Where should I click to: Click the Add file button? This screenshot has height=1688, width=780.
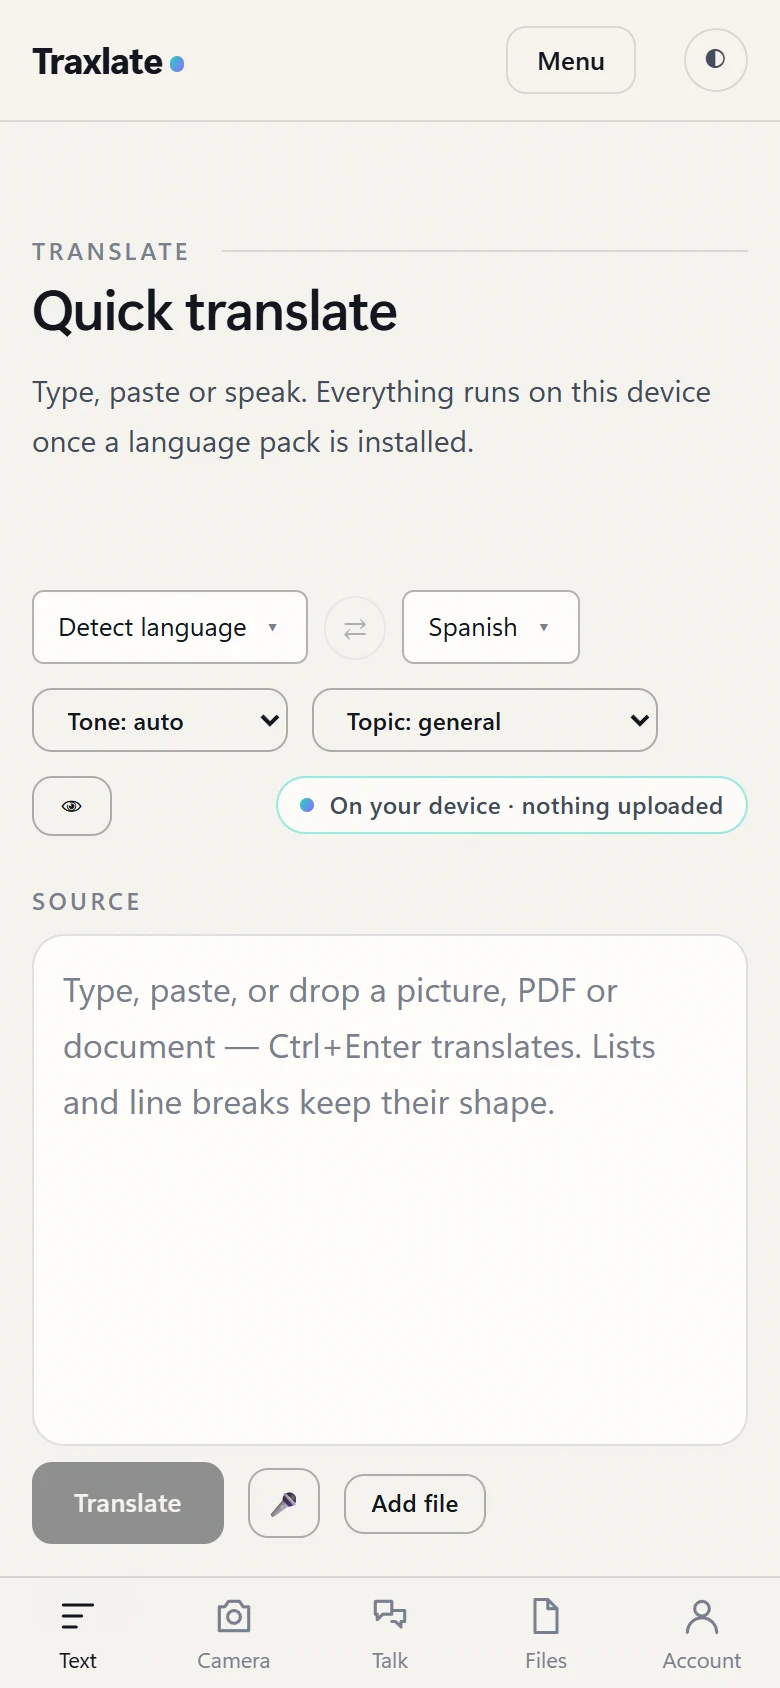coord(415,1503)
